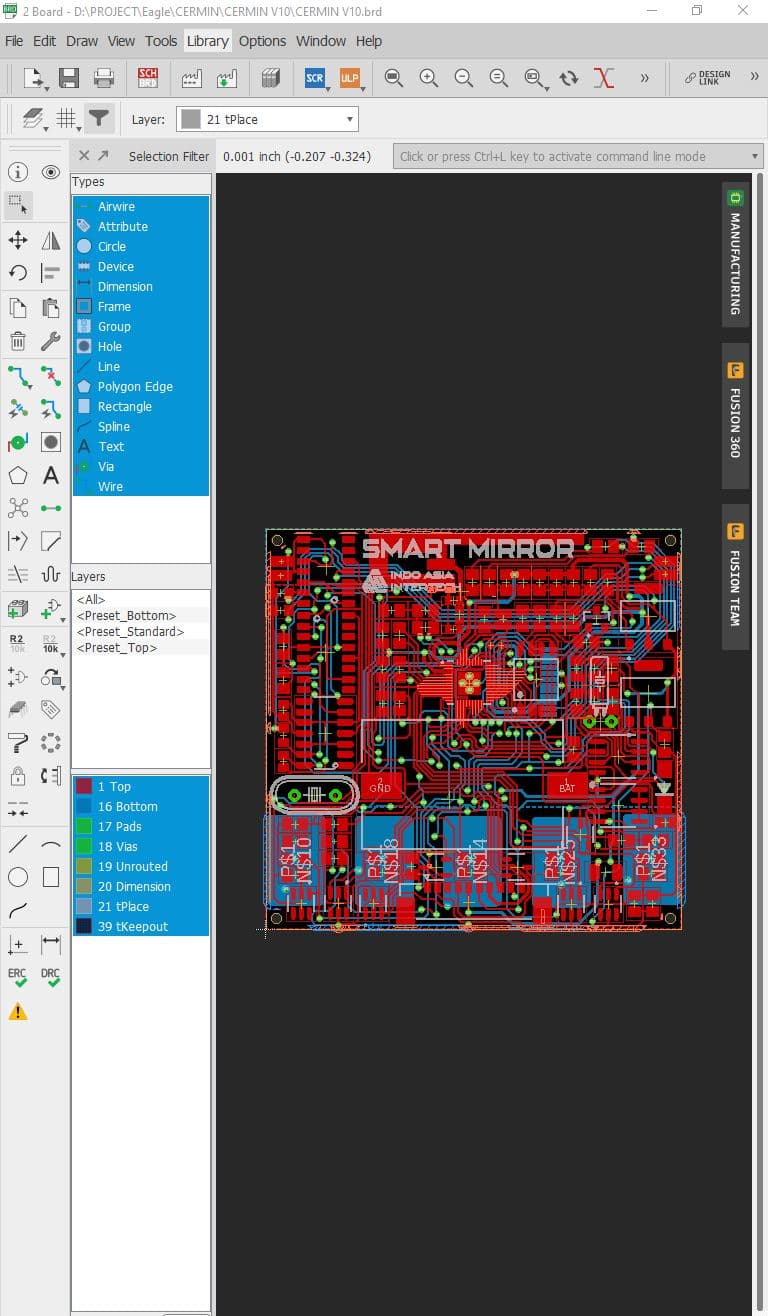Select the Rotate tool
This screenshot has width=768, height=1316.
pos(18,273)
